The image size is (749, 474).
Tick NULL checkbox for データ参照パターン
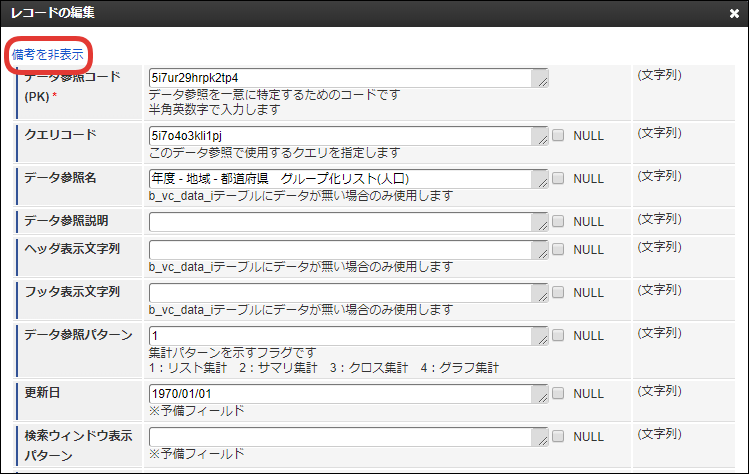[x=558, y=335]
